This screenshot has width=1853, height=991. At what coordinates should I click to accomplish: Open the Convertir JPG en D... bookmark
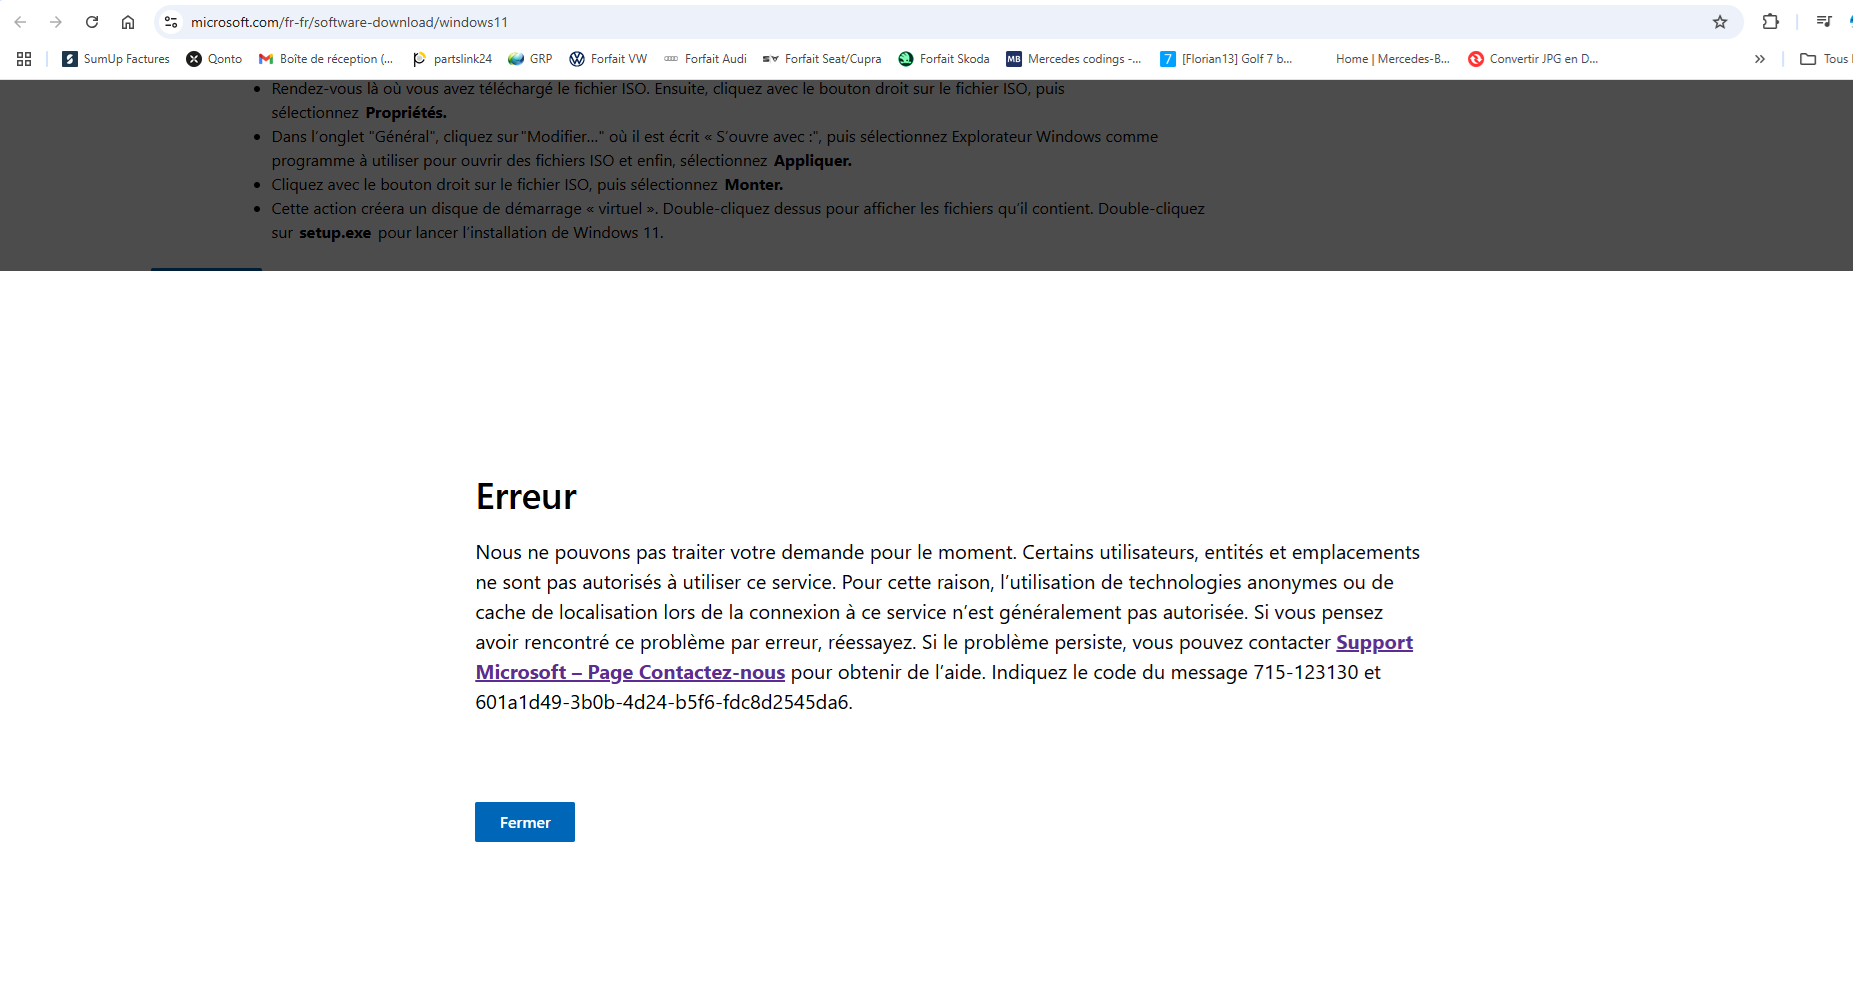click(1533, 59)
